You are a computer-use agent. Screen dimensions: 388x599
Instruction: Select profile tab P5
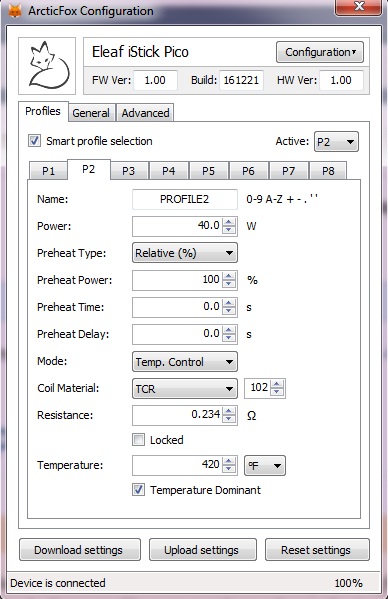[x=209, y=170]
